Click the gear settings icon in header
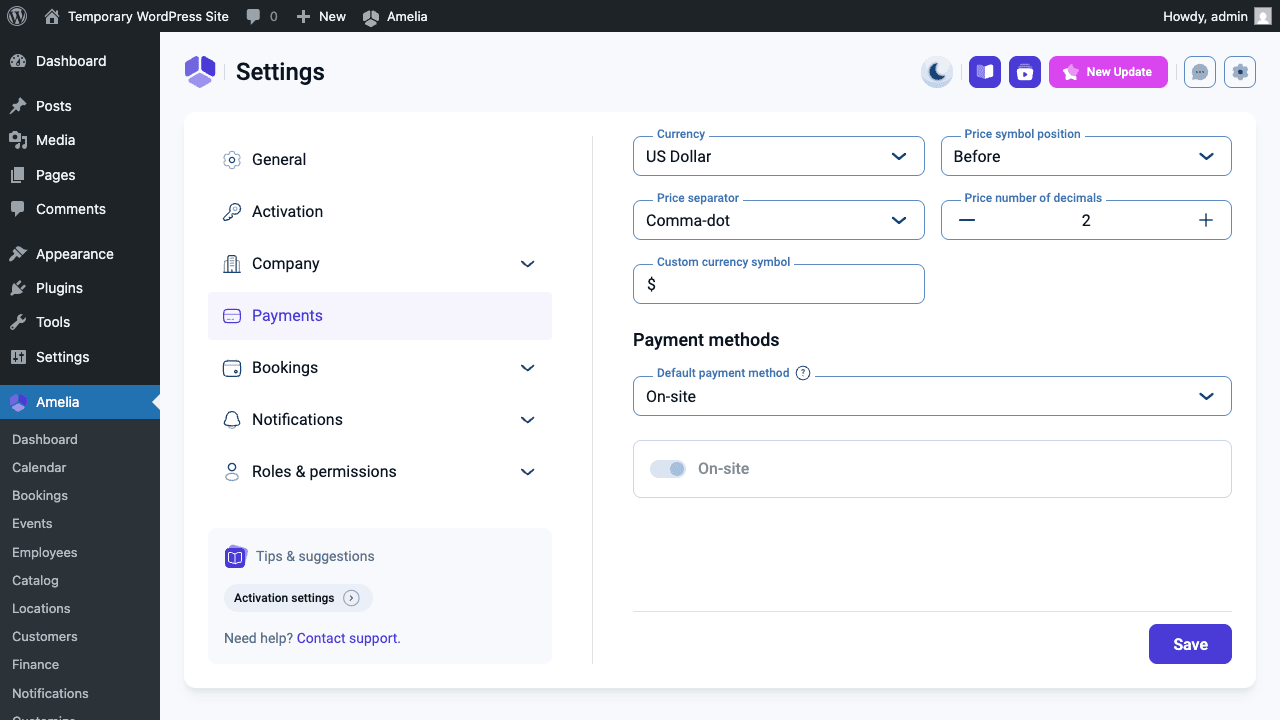1280x720 pixels. click(1240, 72)
